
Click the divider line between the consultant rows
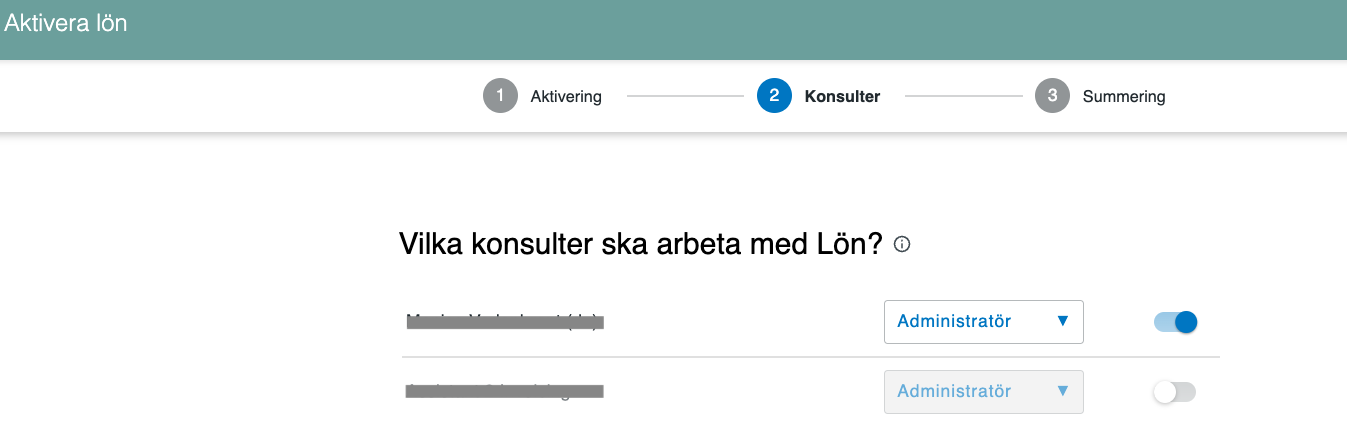pyautogui.click(x=810, y=357)
